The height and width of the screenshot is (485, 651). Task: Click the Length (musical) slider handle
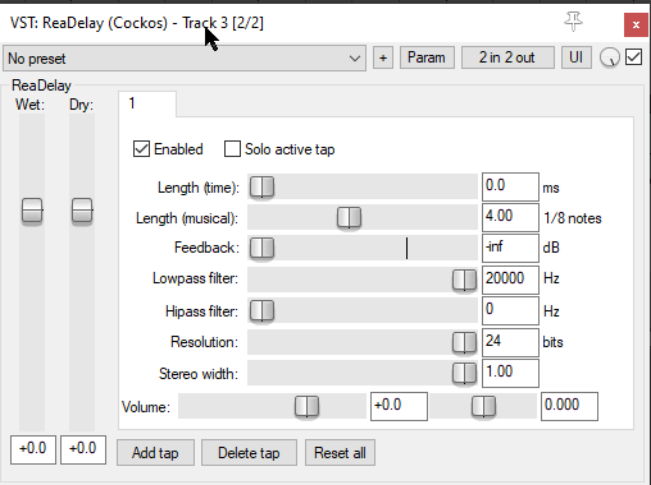click(349, 217)
